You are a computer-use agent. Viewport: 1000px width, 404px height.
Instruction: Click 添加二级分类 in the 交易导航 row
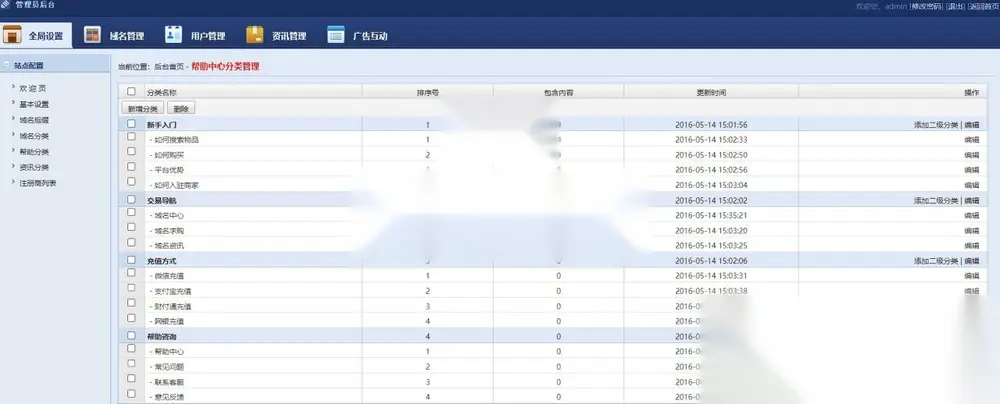pyautogui.click(x=936, y=200)
